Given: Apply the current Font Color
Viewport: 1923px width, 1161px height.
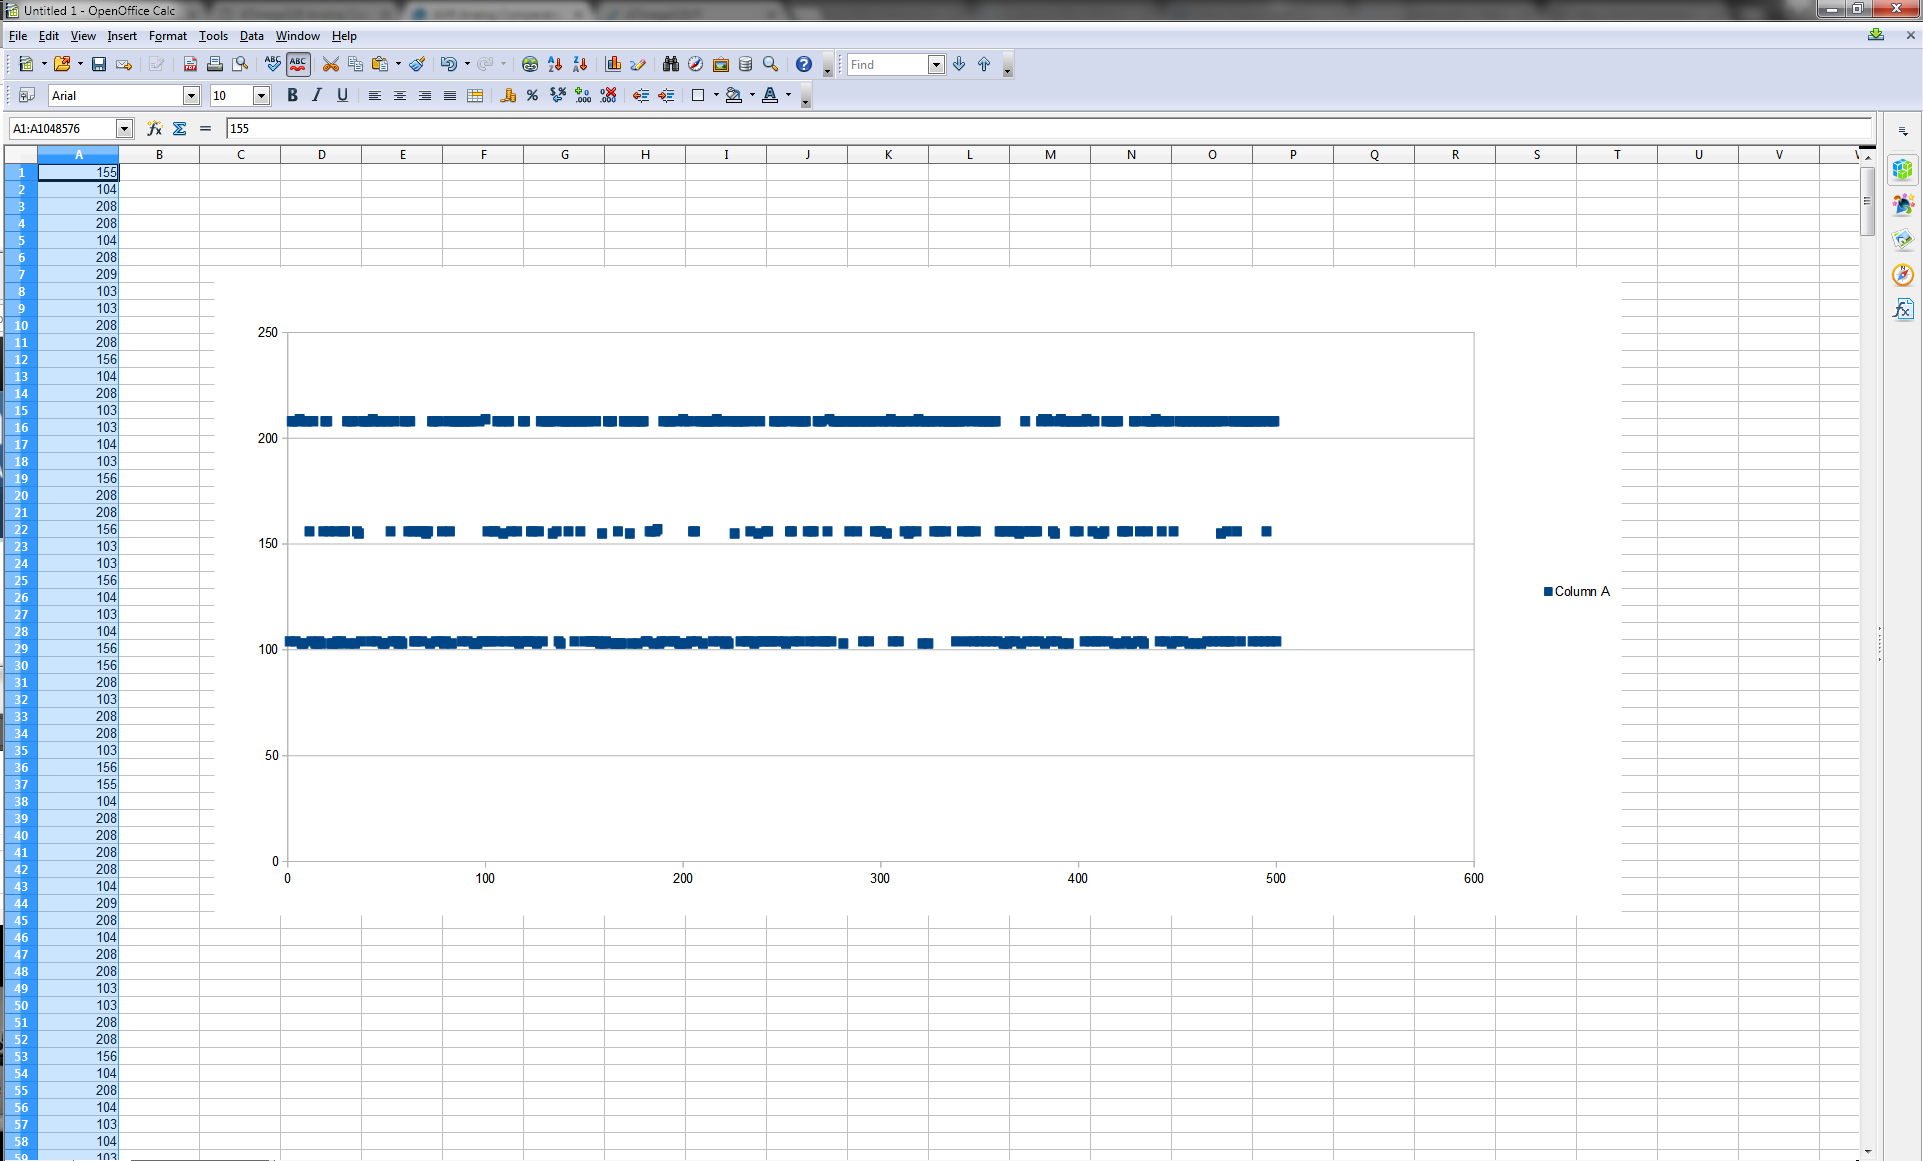Looking at the screenshot, I should tap(770, 95).
